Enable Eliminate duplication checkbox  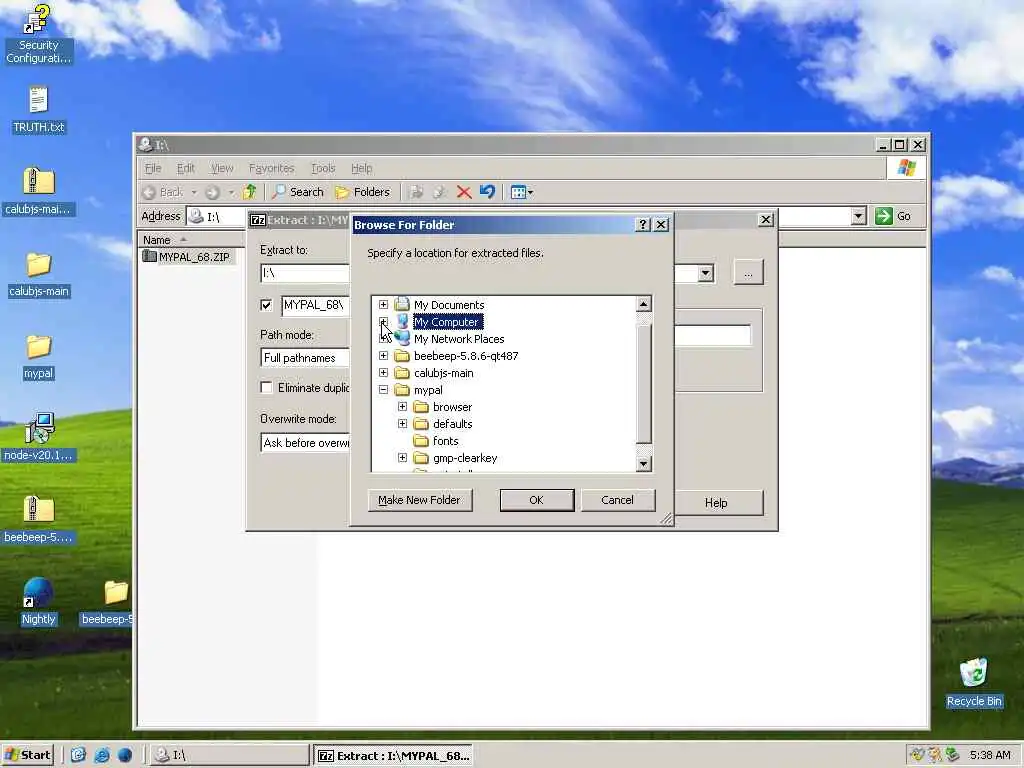(x=266, y=387)
